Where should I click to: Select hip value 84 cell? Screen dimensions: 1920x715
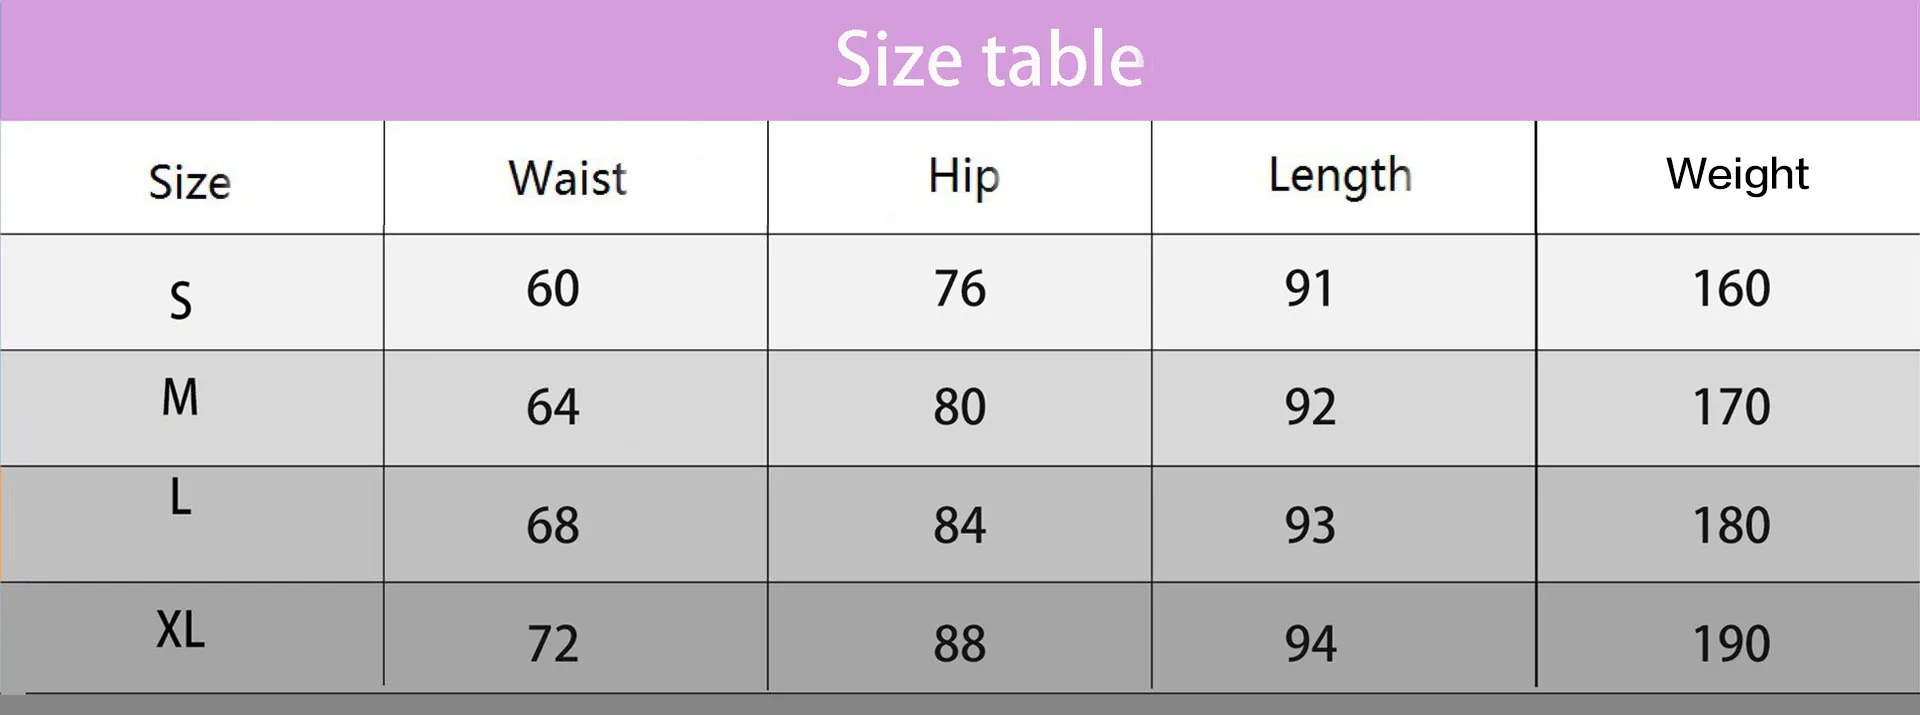(x=960, y=525)
